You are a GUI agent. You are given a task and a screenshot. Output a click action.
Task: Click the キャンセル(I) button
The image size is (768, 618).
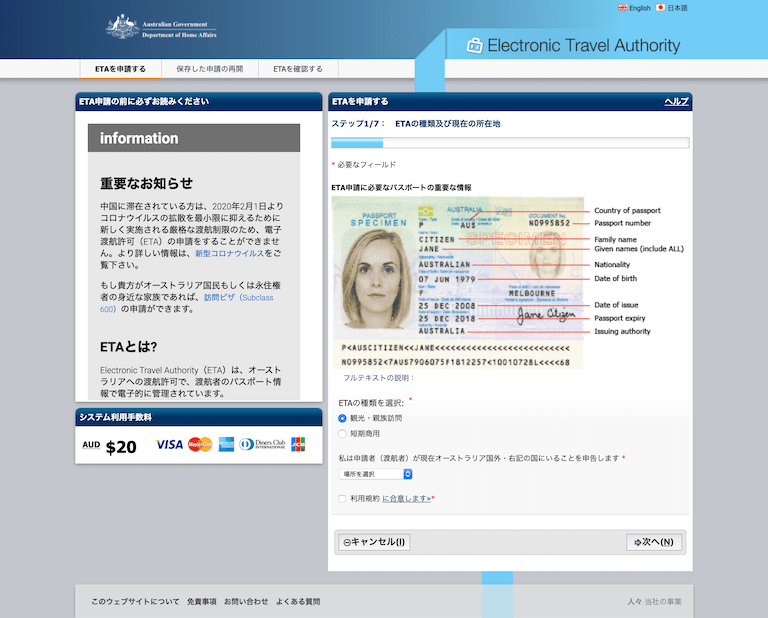(x=374, y=542)
